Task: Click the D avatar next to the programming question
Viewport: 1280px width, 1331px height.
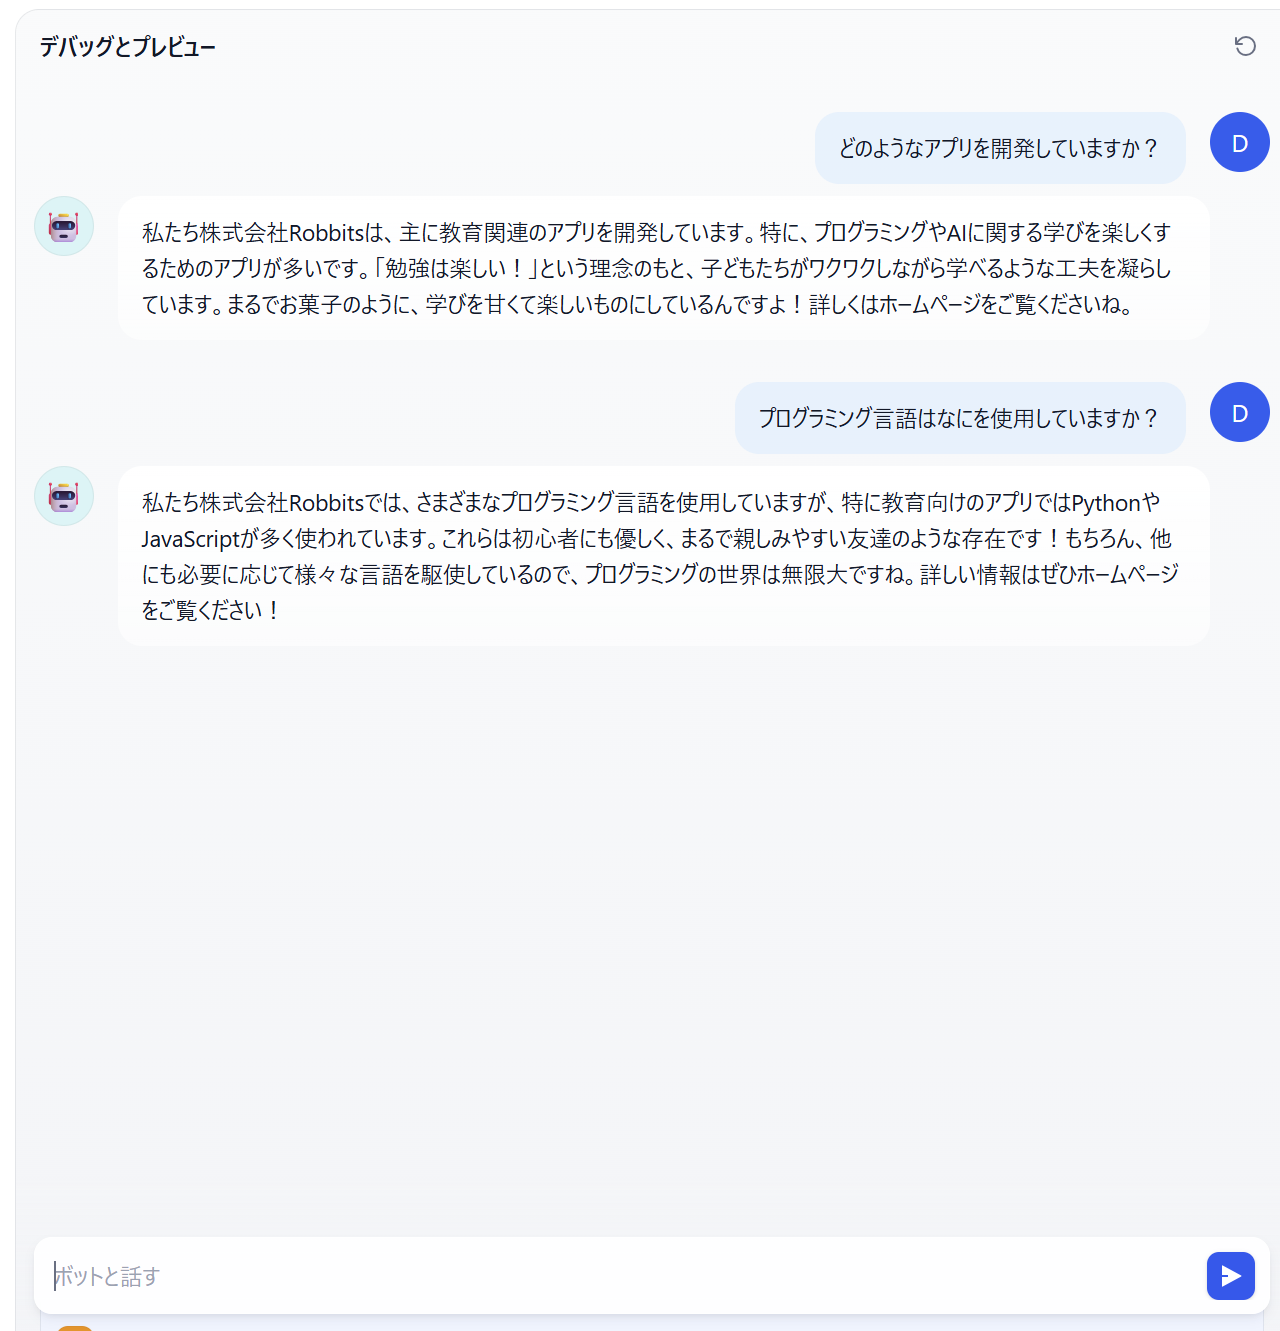Action: 1240,412
